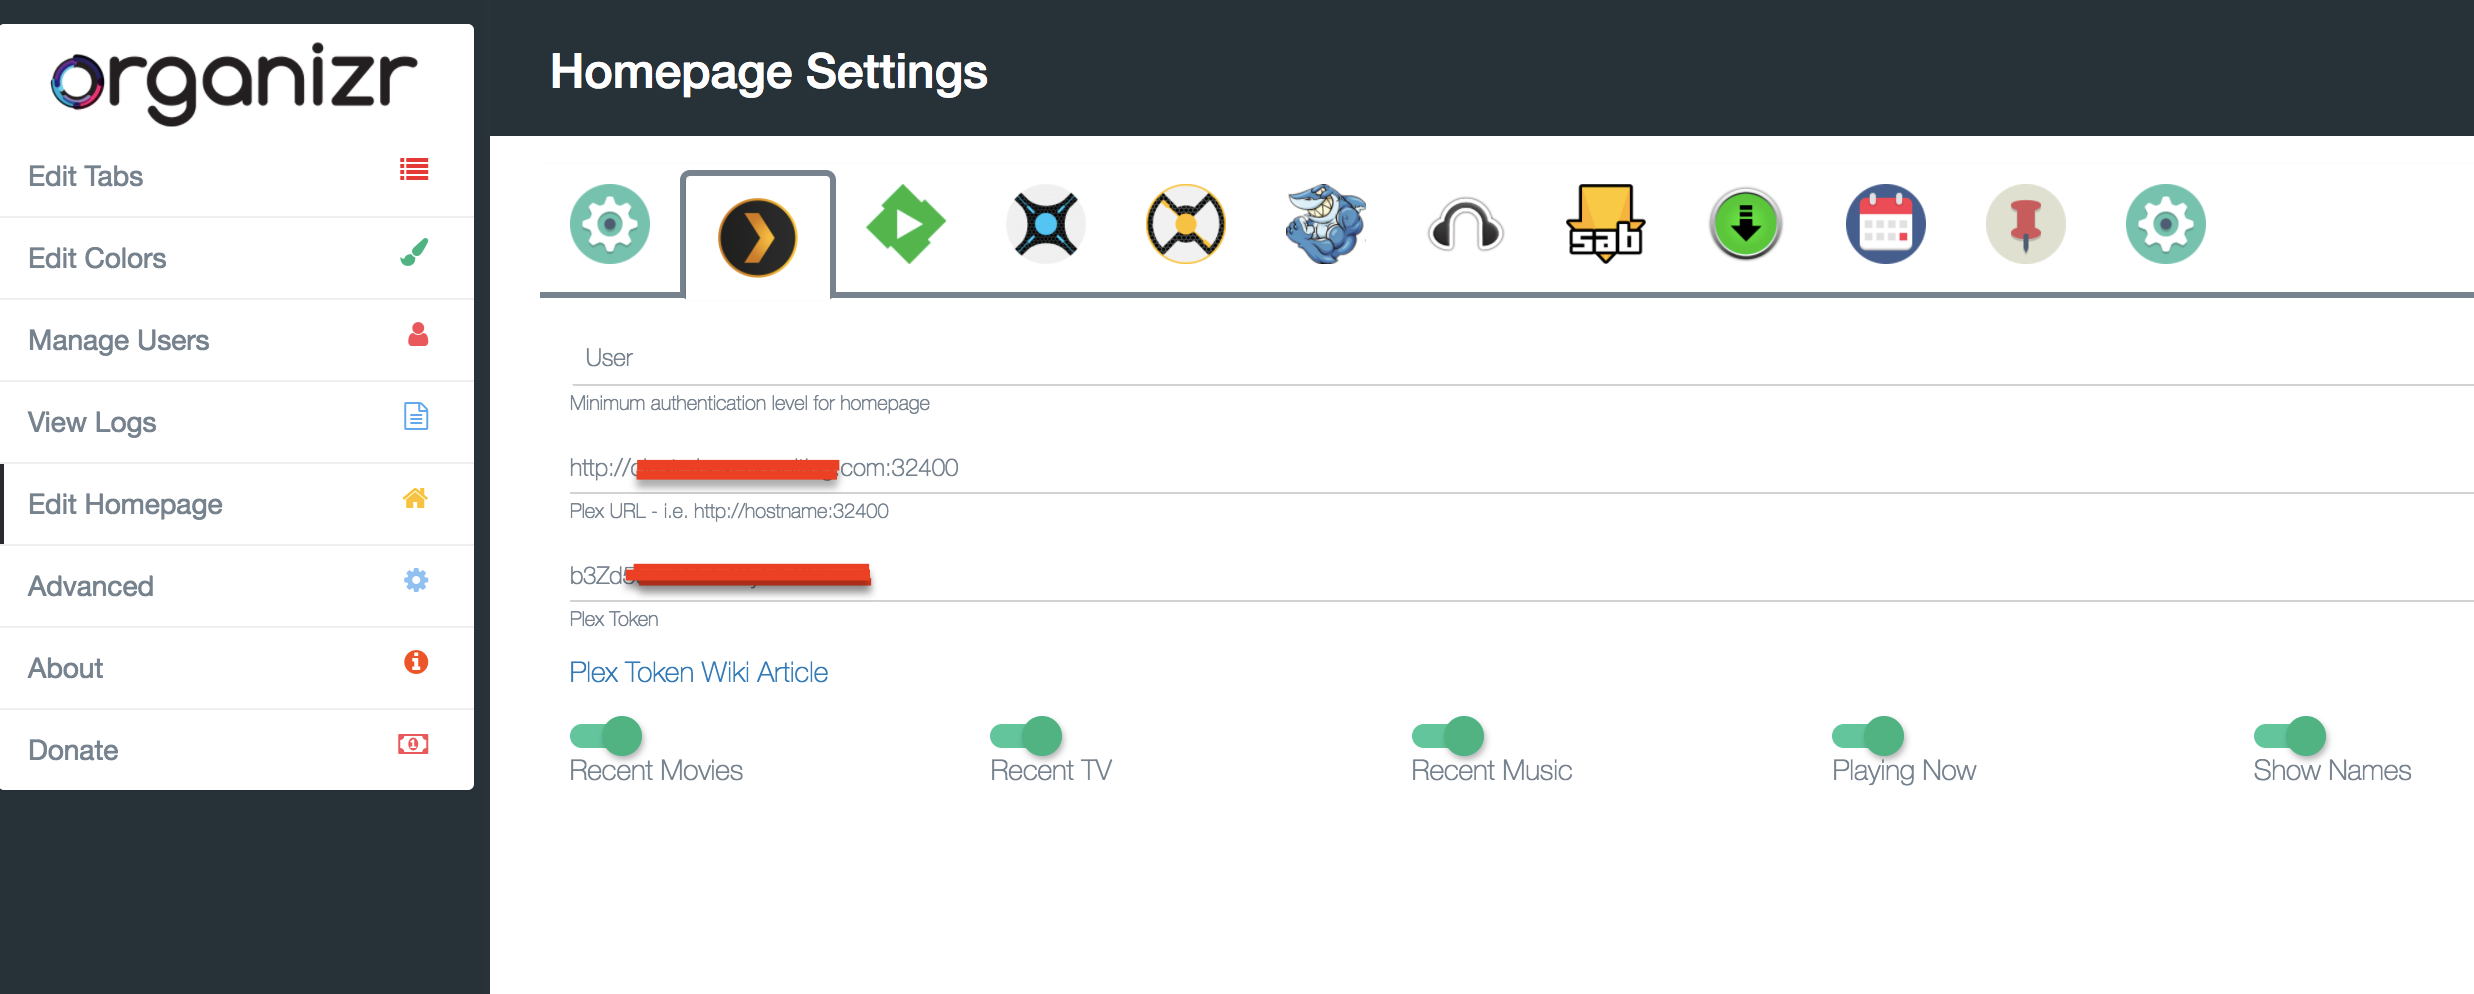Viewport: 2474px width, 994px height.
Task: Open the first general settings gear tab
Action: pos(610,224)
